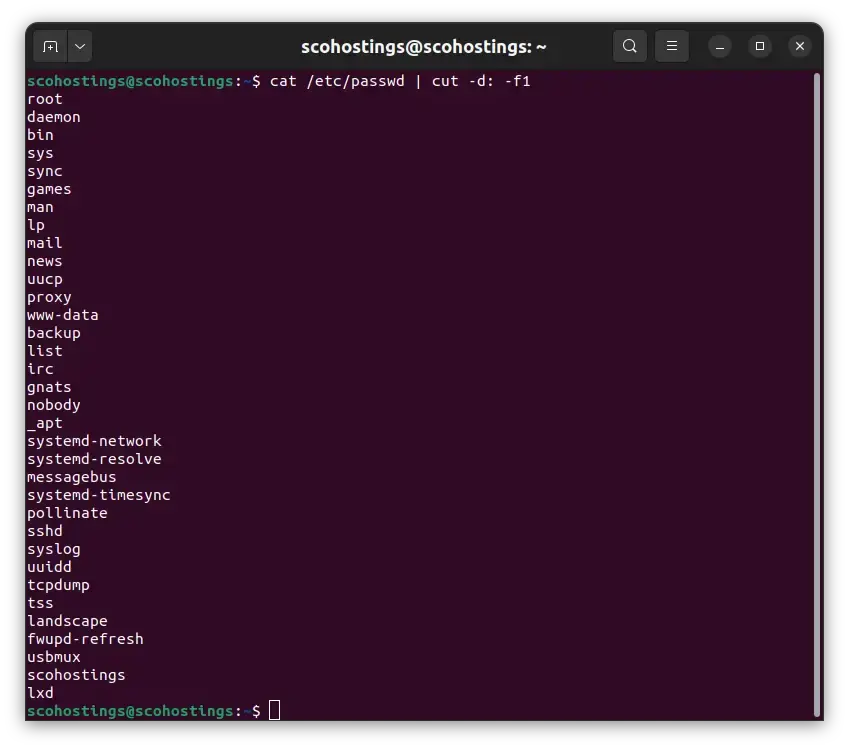The width and height of the screenshot is (849, 749).
Task: Click the output line usbmux
Action: [54, 656]
